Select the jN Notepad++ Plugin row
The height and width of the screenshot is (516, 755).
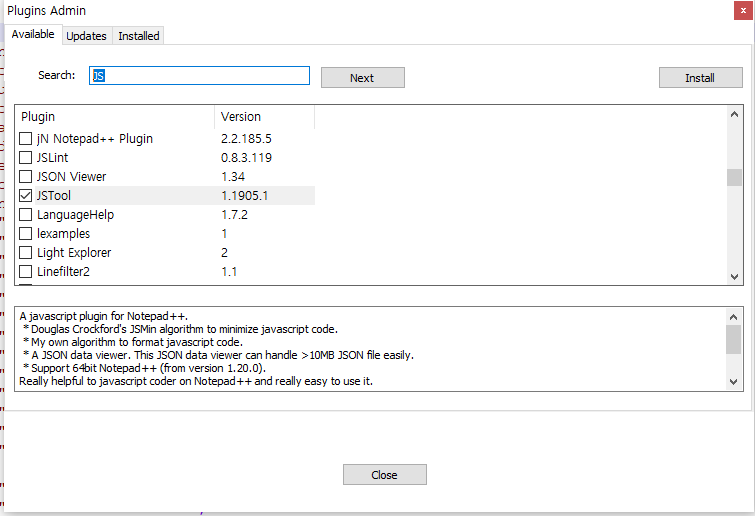click(167, 139)
